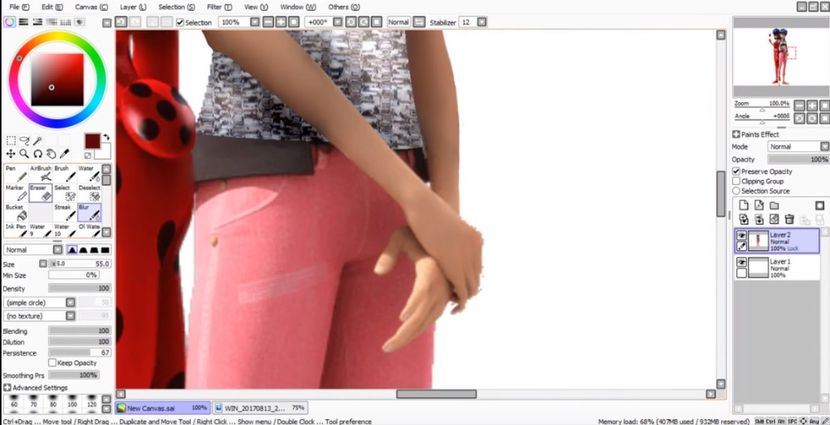Screen dimensions: 830x425
Task: Select the Marker tool
Action: click(14, 192)
